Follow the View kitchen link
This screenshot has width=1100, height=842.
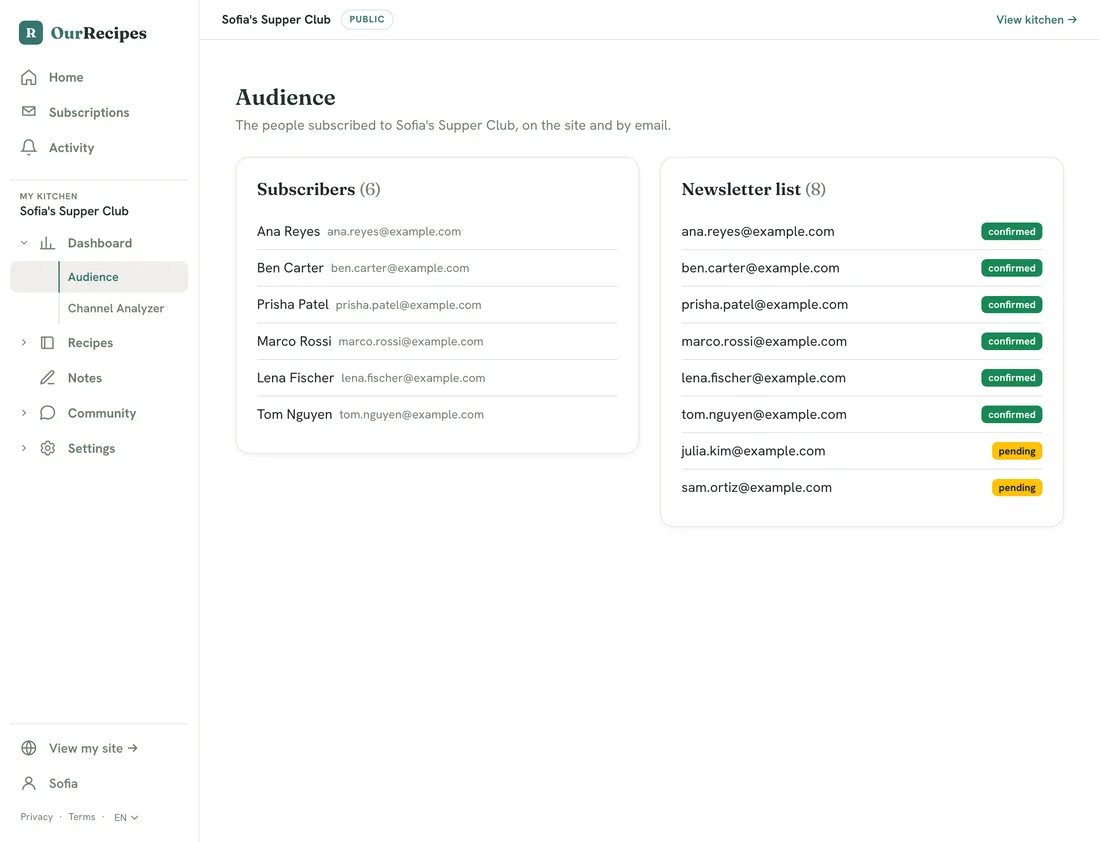[1036, 20]
